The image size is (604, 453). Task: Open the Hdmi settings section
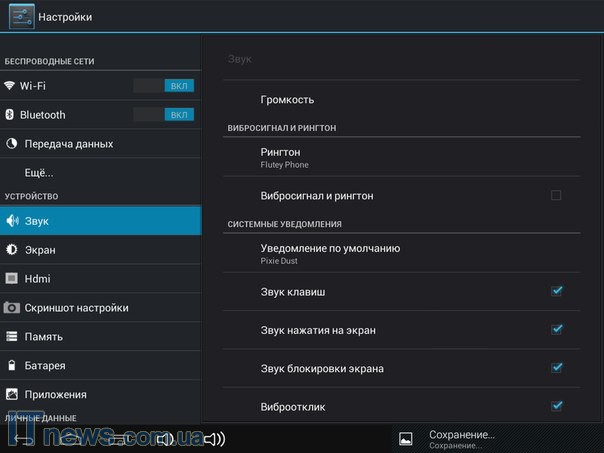point(37,279)
